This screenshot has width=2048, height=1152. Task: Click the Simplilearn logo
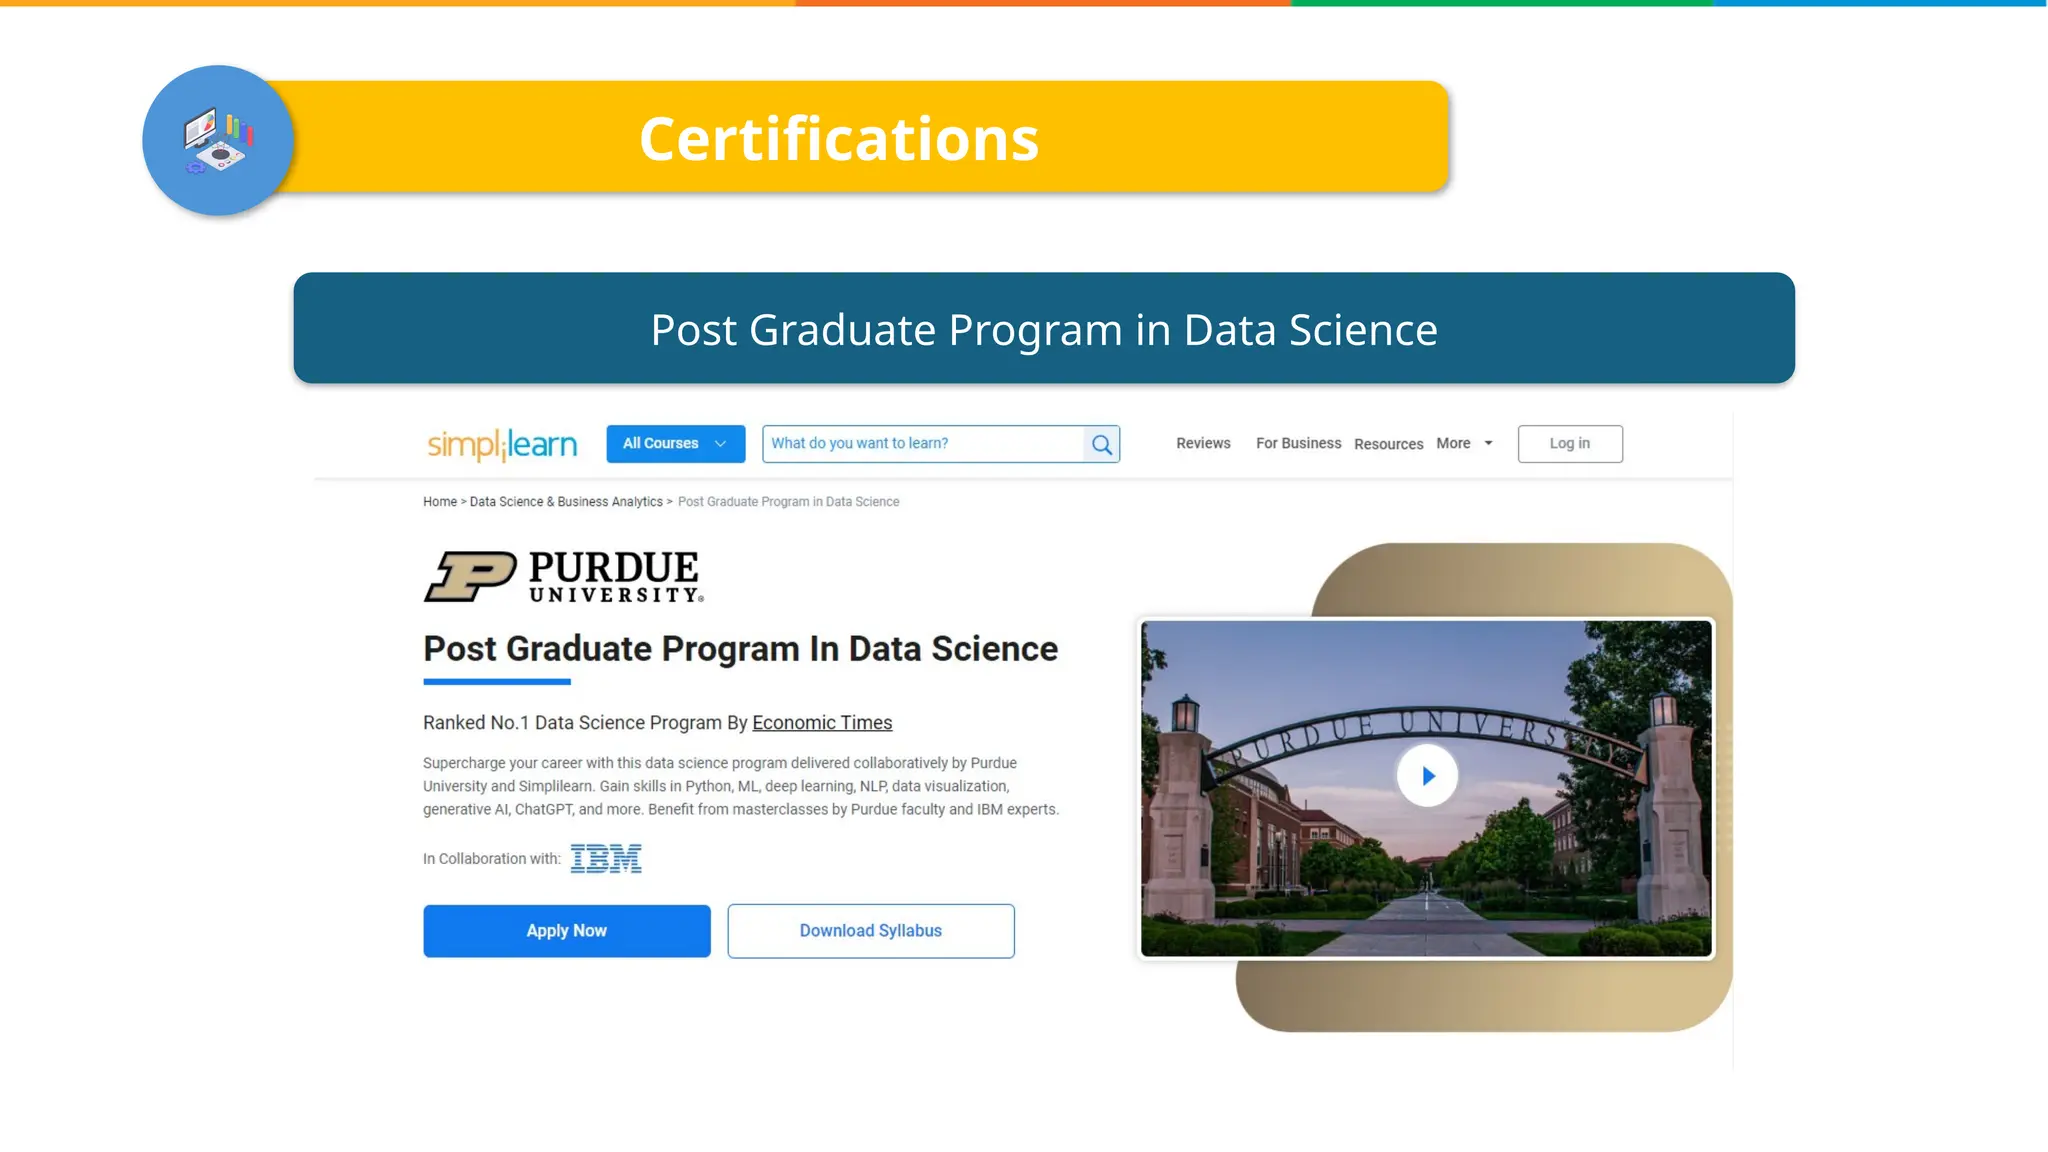click(502, 444)
